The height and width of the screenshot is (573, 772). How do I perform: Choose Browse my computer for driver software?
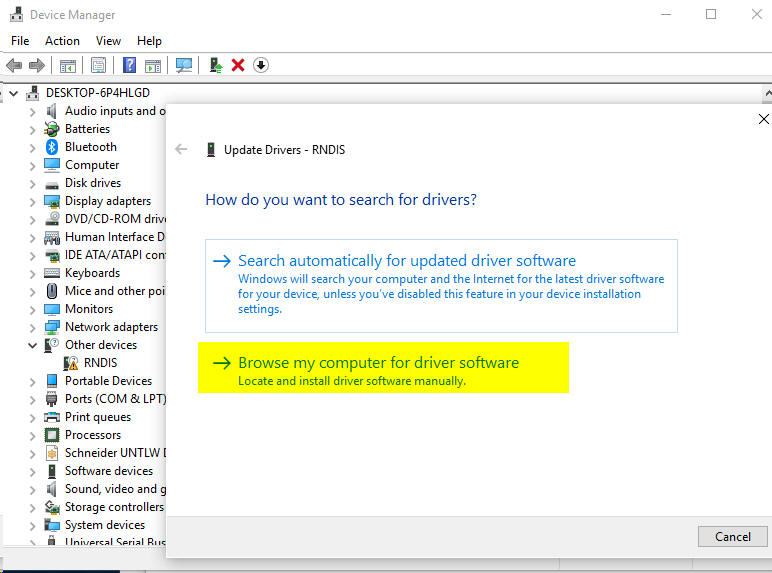[x=383, y=368]
